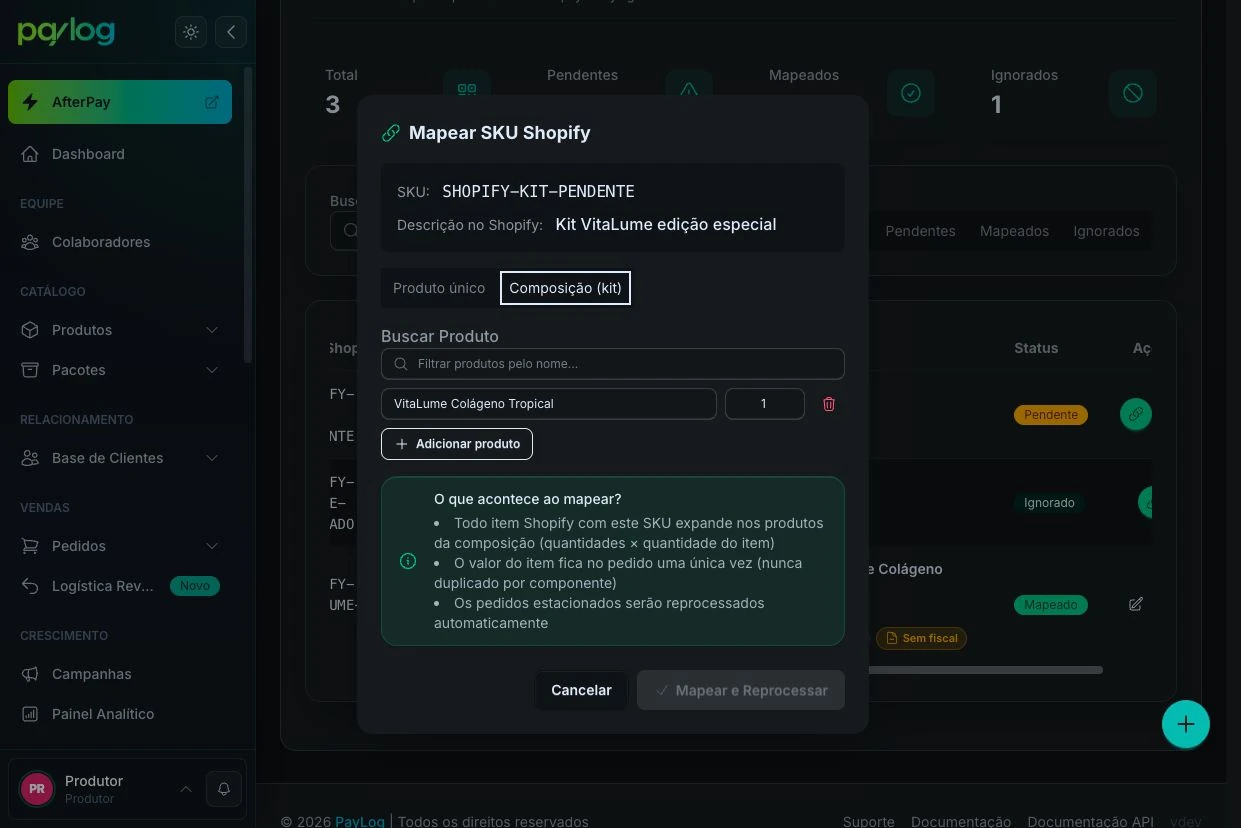Open notifications bell icon

pos(224,789)
